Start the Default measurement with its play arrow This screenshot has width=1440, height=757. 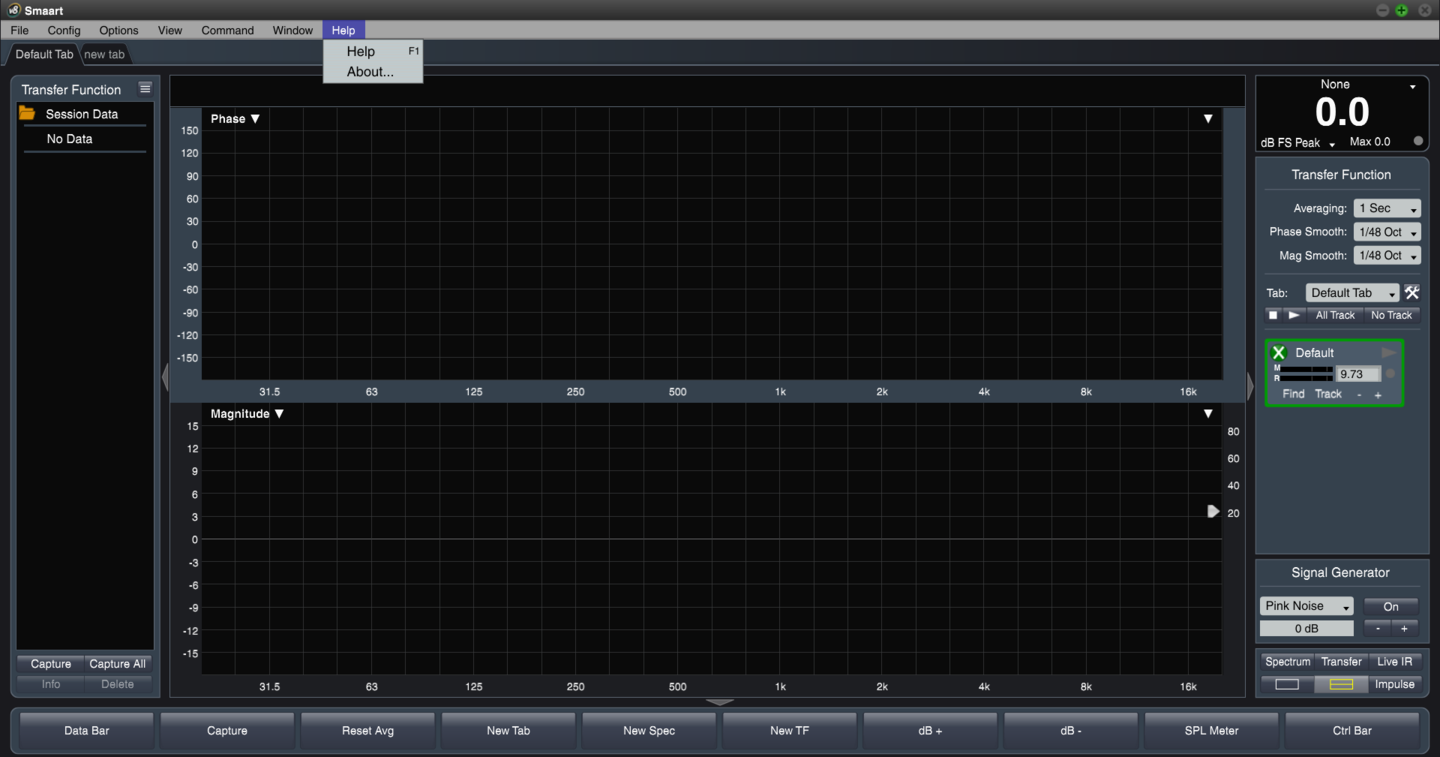click(1389, 353)
